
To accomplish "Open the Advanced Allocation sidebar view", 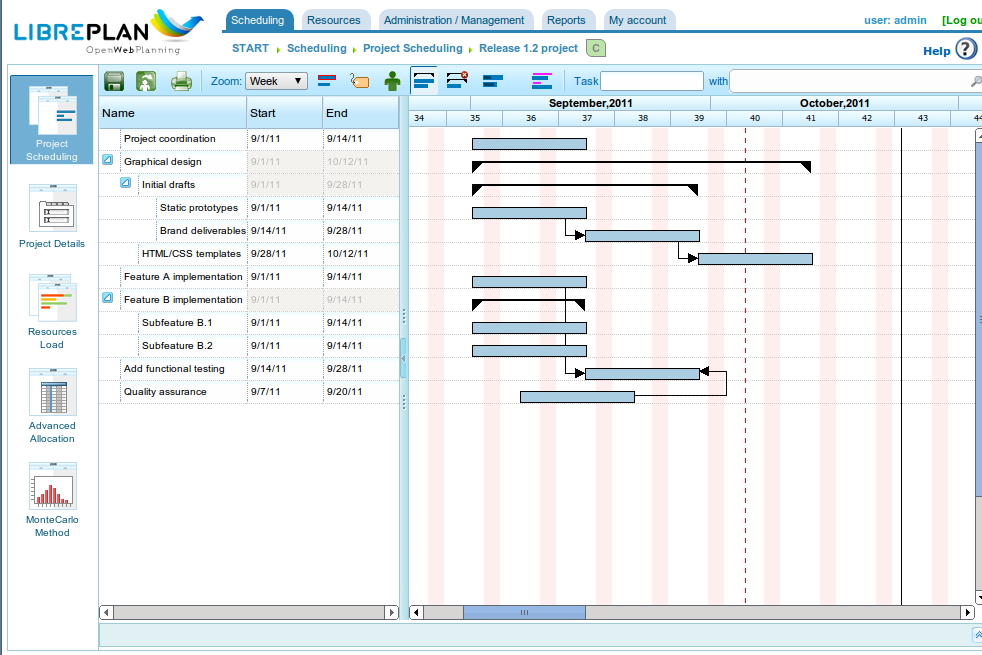I will point(52,406).
